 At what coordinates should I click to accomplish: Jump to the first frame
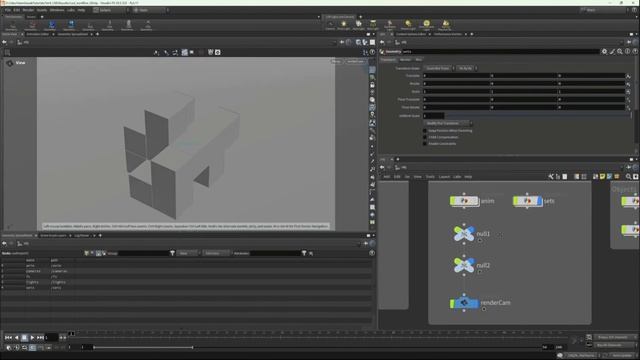pos(8,338)
